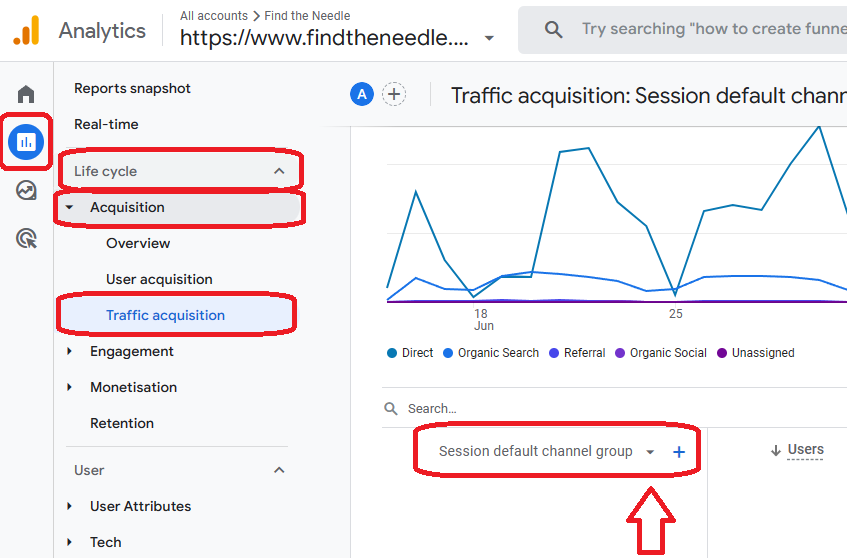Click the plus icon to add comparison
Image resolution: width=847 pixels, height=558 pixels.
[394, 95]
